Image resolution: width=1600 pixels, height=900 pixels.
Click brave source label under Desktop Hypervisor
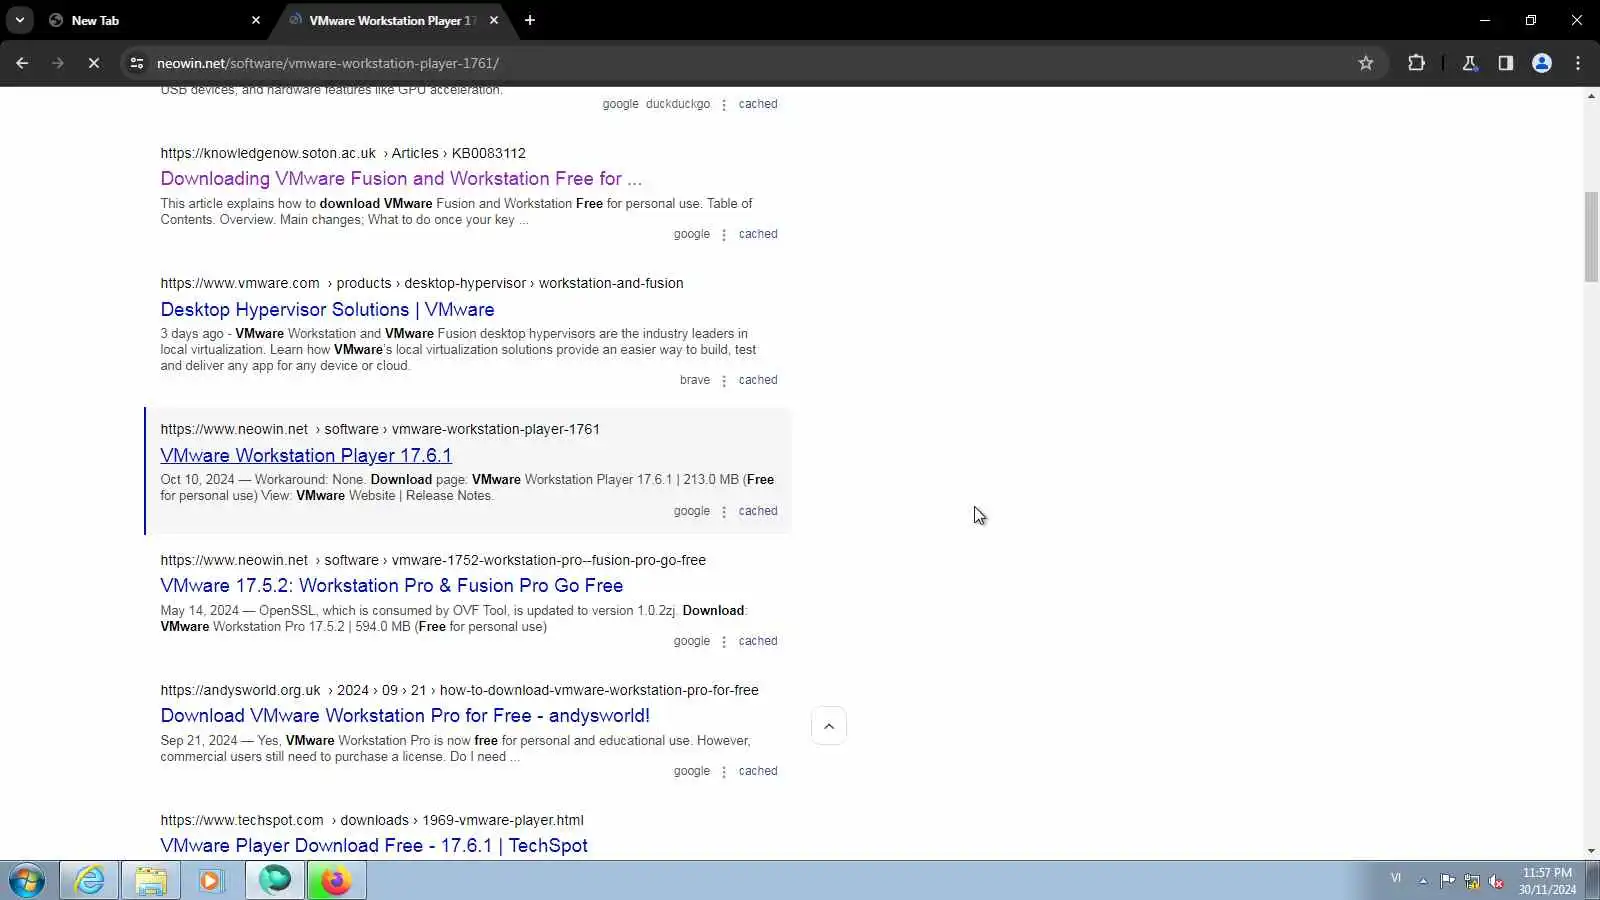[x=695, y=380]
